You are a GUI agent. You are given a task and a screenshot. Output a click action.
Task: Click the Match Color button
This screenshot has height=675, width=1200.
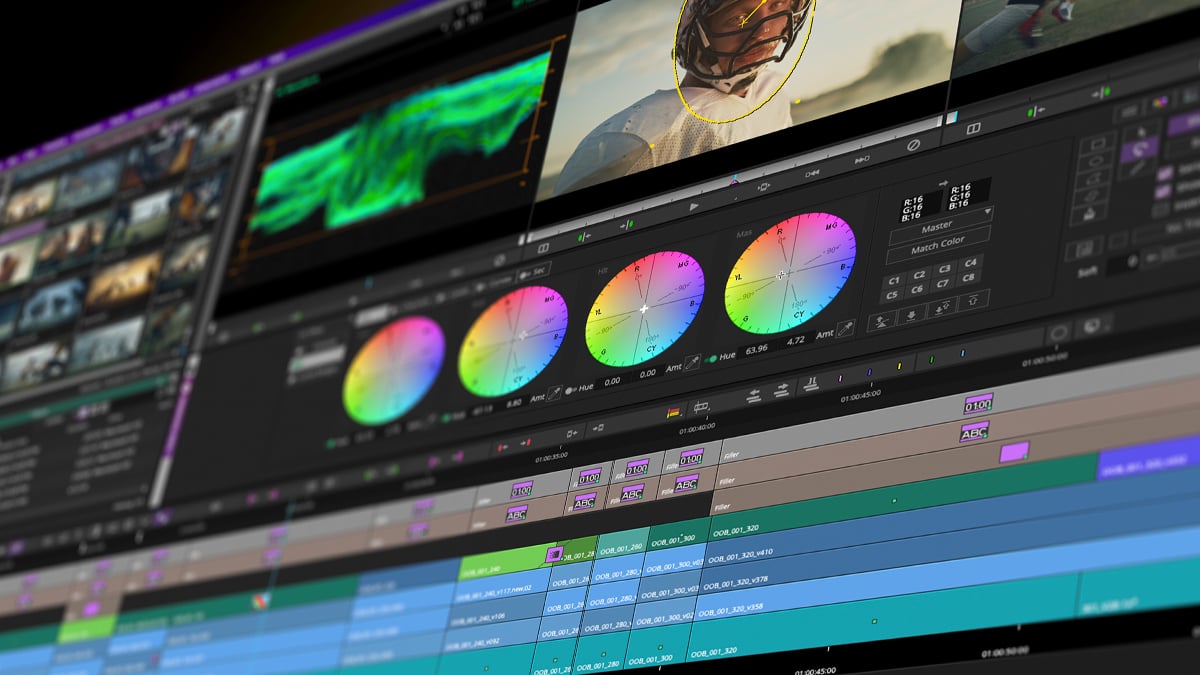click(x=937, y=245)
